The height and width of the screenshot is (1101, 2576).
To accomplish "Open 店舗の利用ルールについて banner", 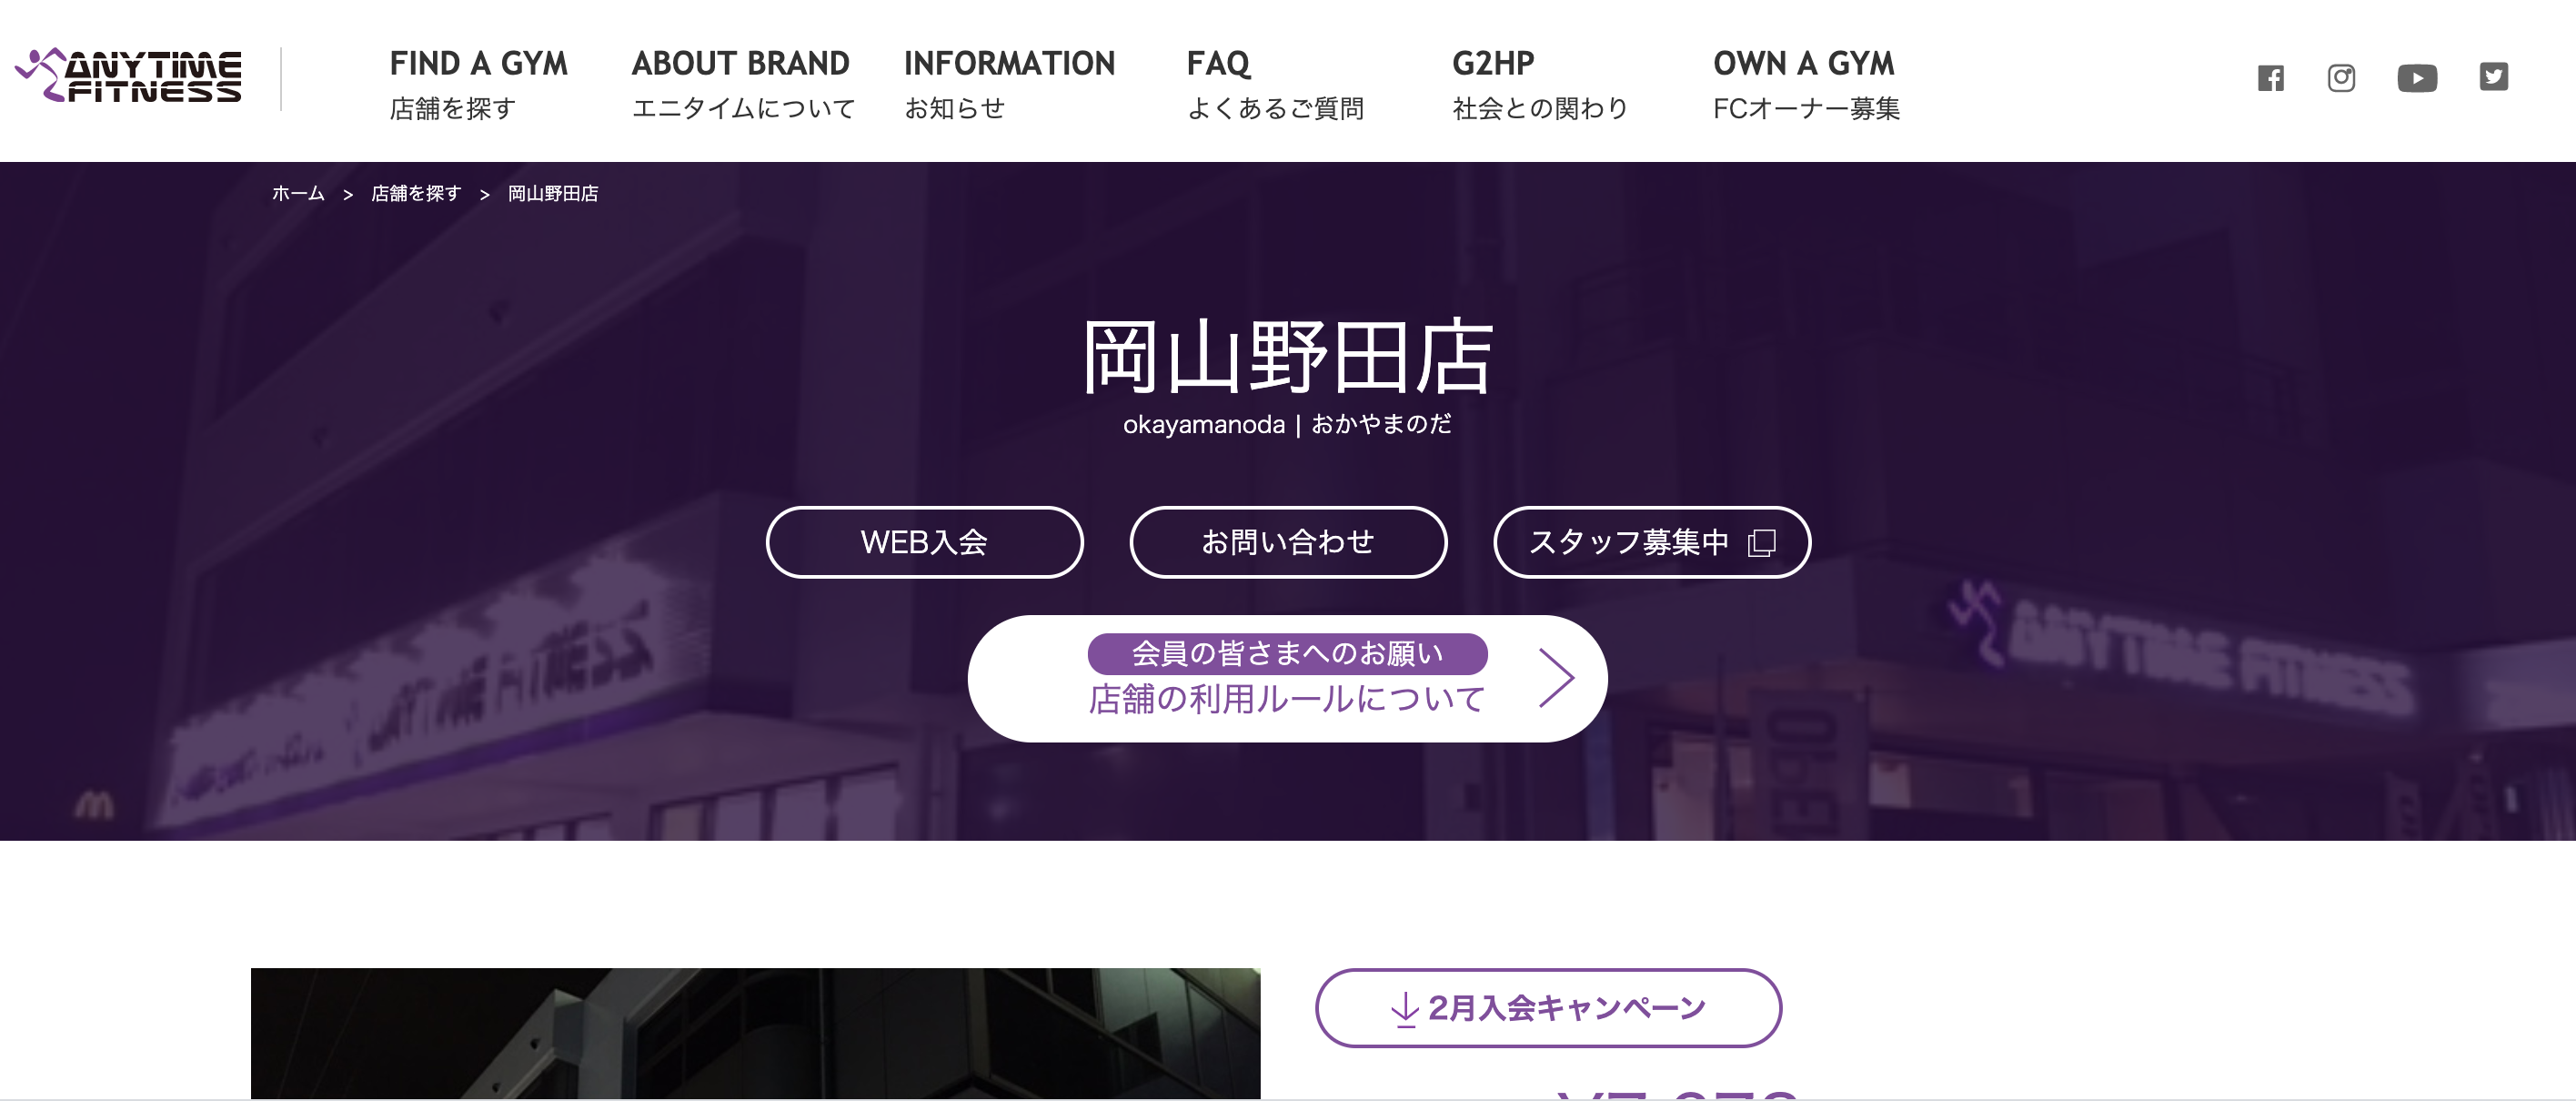I will tap(1287, 679).
